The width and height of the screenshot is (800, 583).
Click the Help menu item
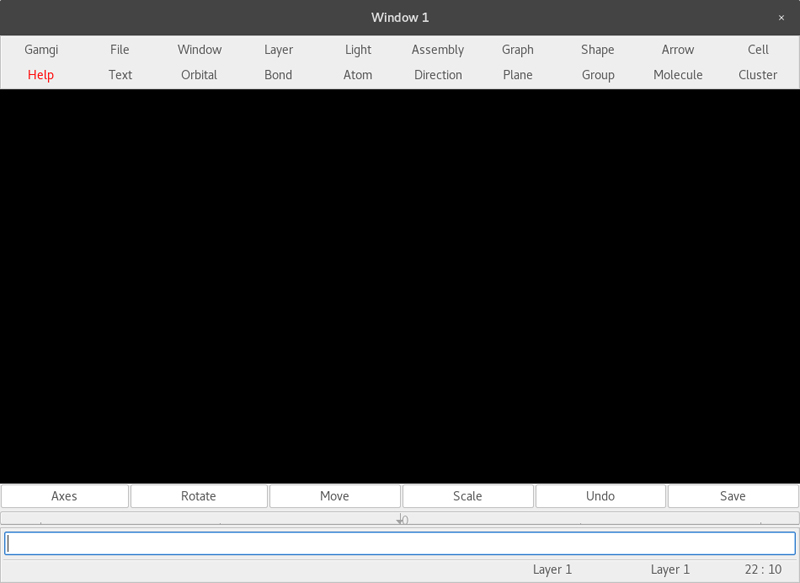tap(41, 75)
